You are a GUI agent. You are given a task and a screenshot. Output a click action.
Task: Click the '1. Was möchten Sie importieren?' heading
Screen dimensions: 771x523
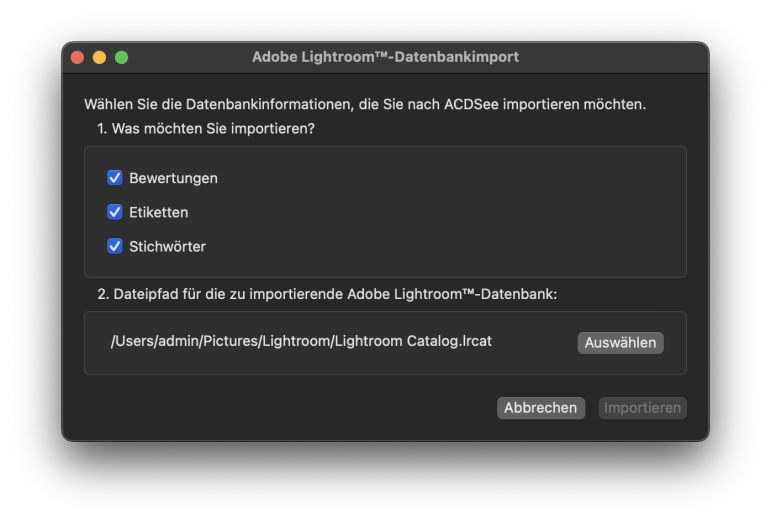click(206, 129)
